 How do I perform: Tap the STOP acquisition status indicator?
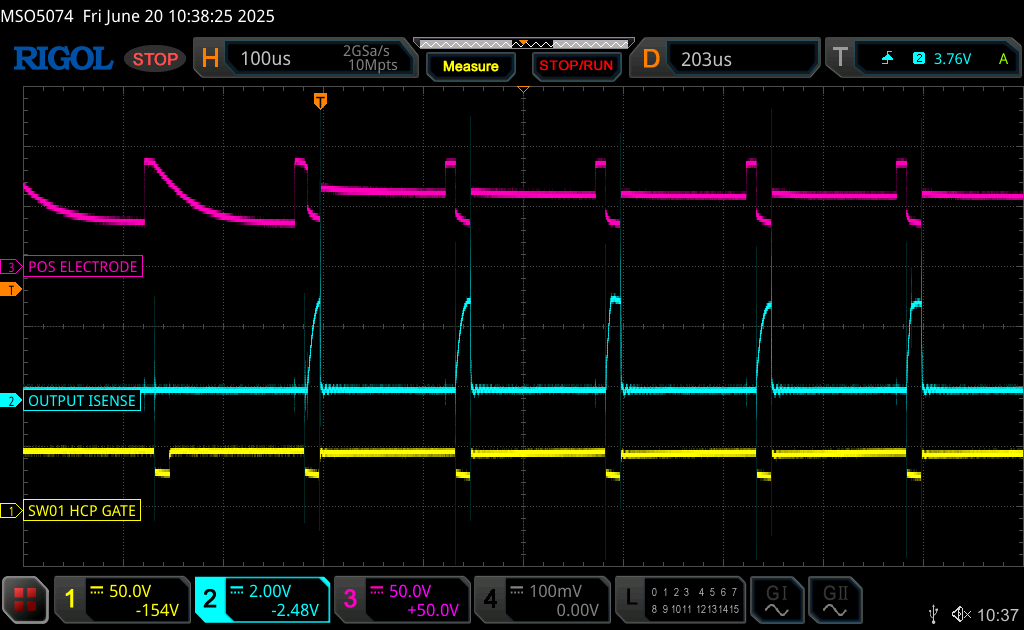click(155, 59)
